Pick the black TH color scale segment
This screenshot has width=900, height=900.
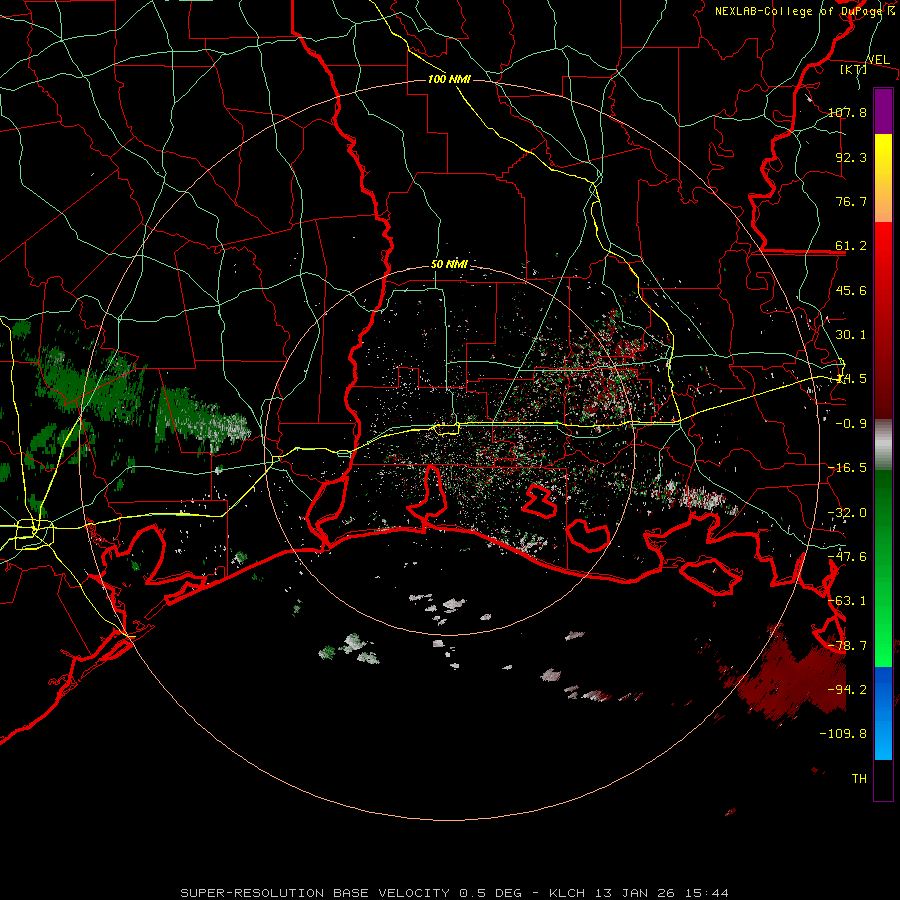(x=883, y=780)
